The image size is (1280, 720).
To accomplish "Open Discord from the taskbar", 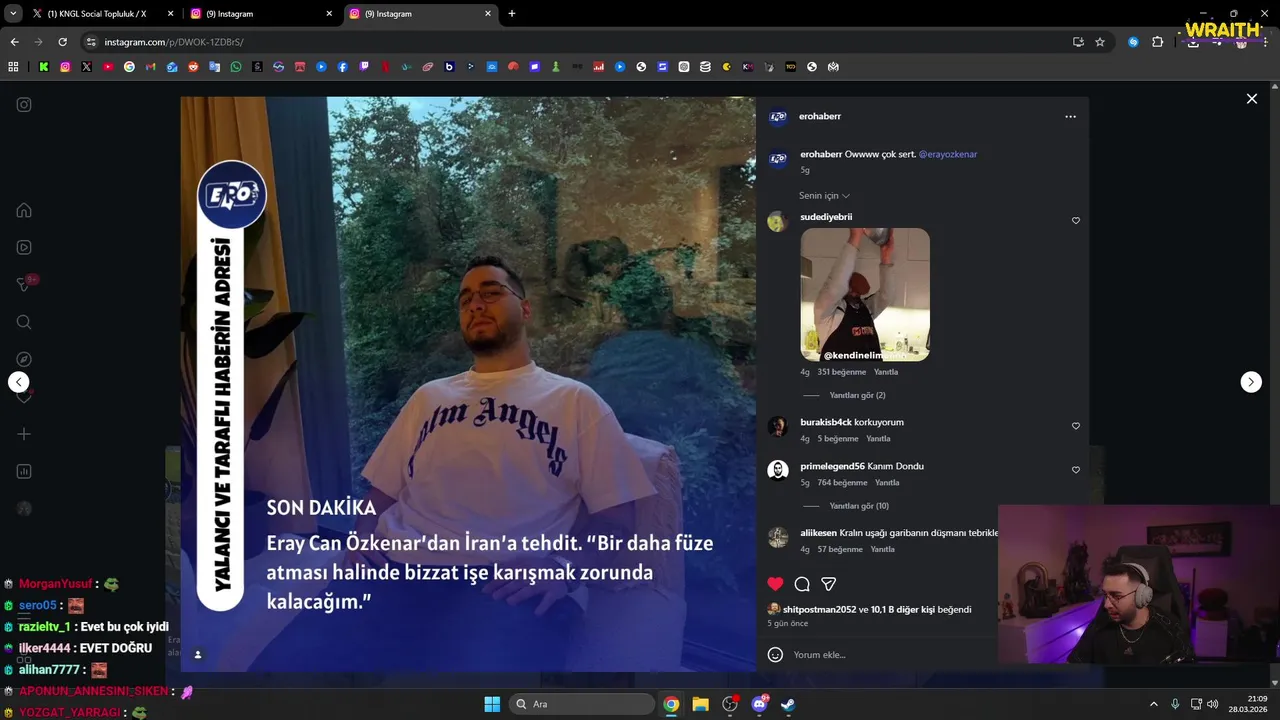I will tap(759, 704).
